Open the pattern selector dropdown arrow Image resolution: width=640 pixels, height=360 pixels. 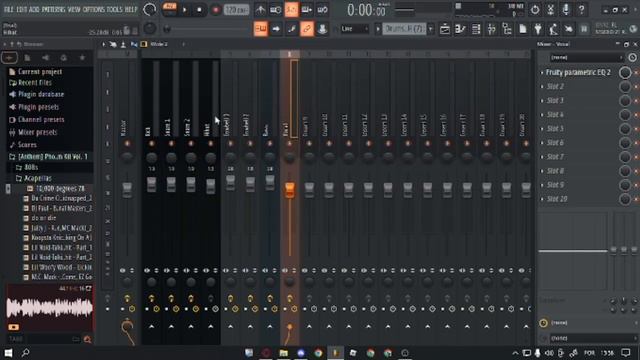pyautogui.click(x=431, y=29)
